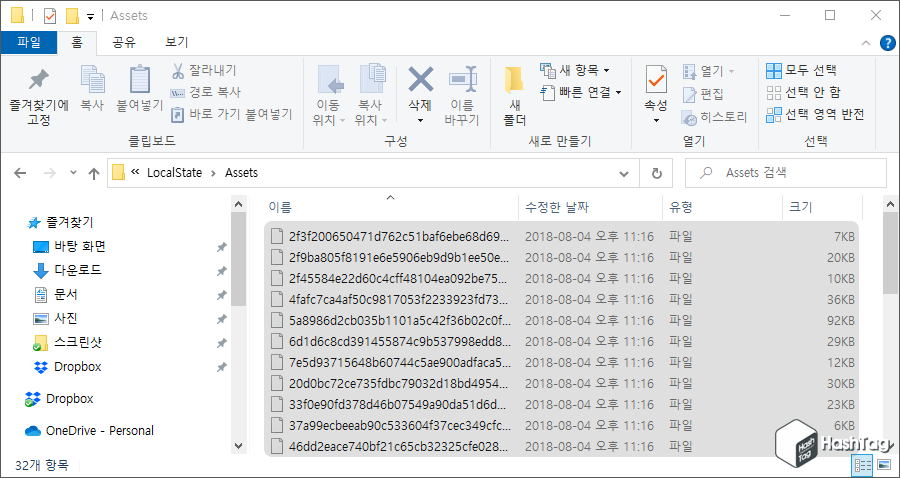
Task: Cut selection with 잘라내기
Action: (x=204, y=71)
